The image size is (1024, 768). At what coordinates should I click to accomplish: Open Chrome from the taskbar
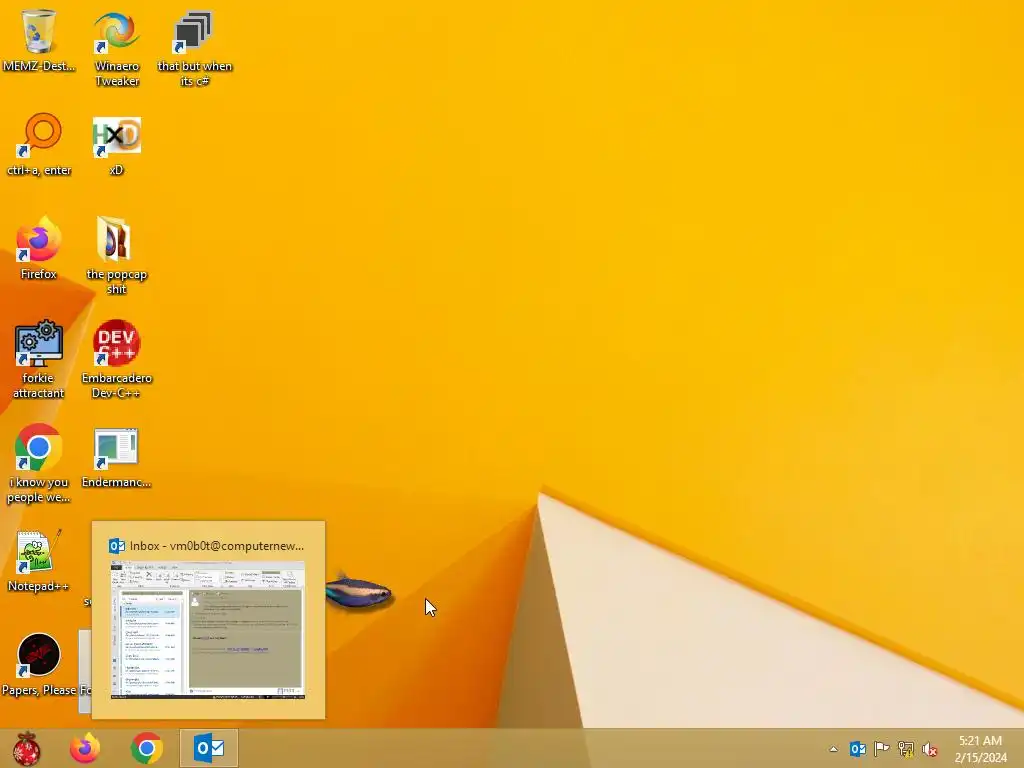click(x=147, y=748)
